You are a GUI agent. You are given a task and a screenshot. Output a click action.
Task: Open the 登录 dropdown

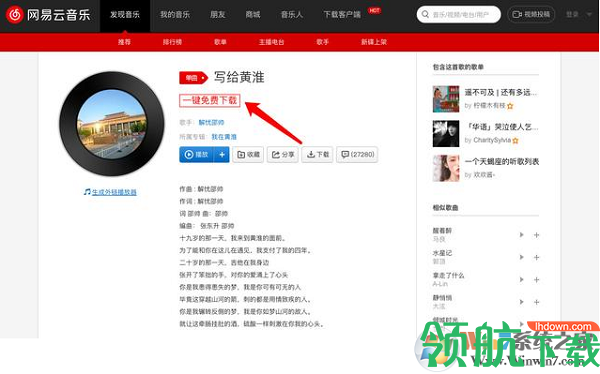pyautogui.click(x=579, y=15)
